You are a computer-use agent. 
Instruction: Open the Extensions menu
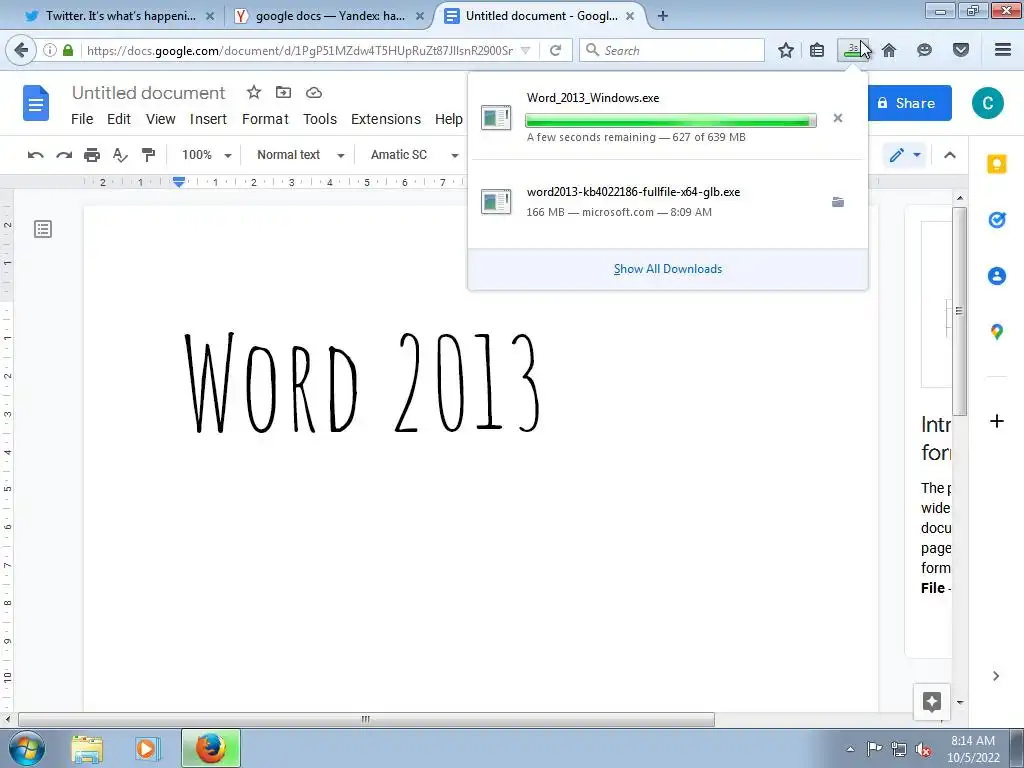pos(386,119)
